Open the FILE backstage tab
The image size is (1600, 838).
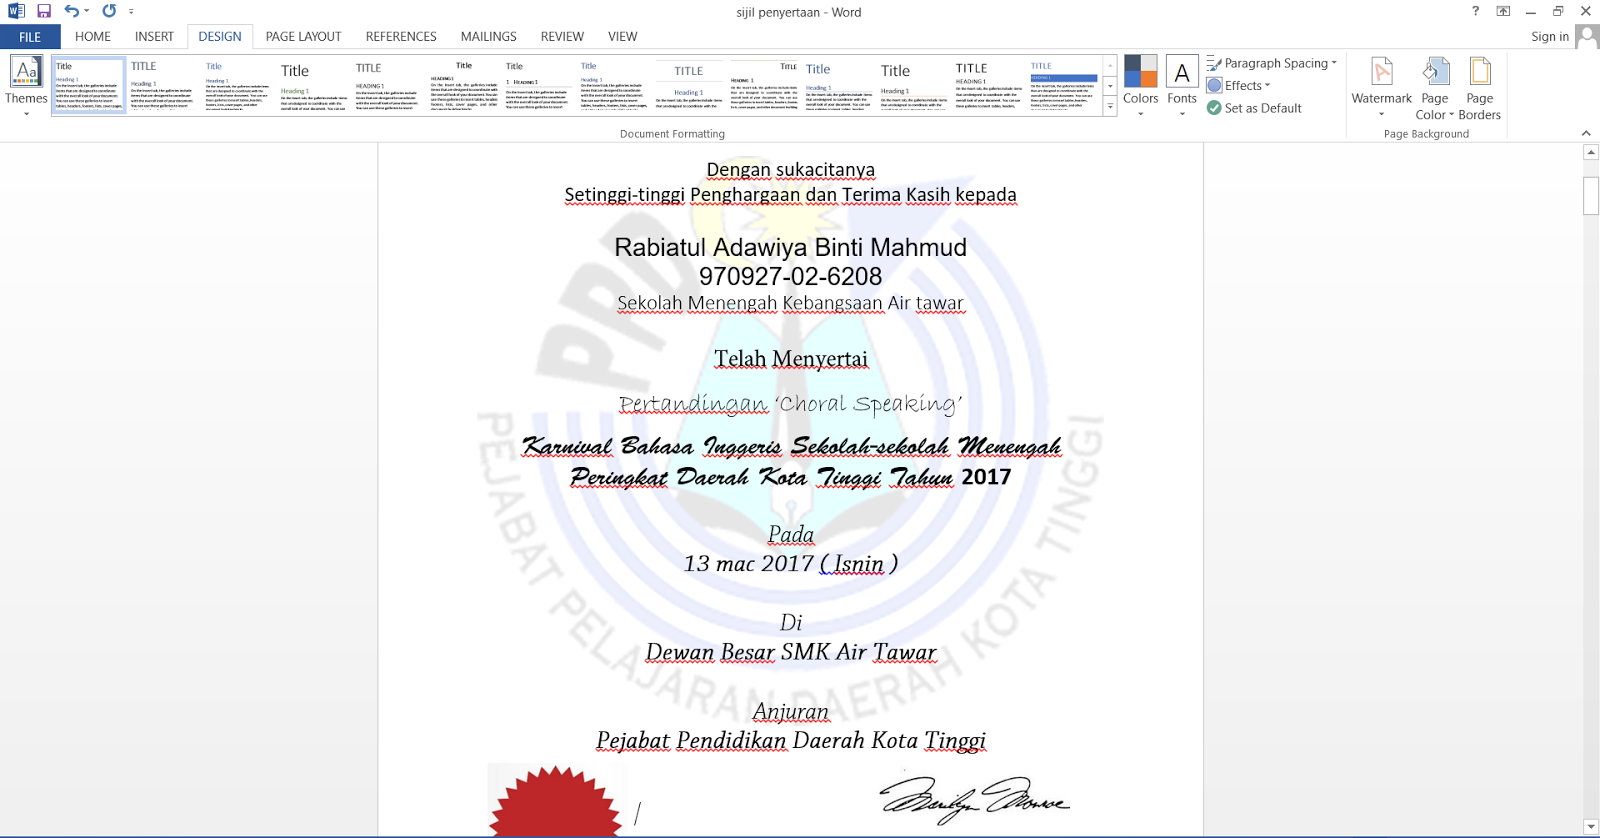[30, 37]
